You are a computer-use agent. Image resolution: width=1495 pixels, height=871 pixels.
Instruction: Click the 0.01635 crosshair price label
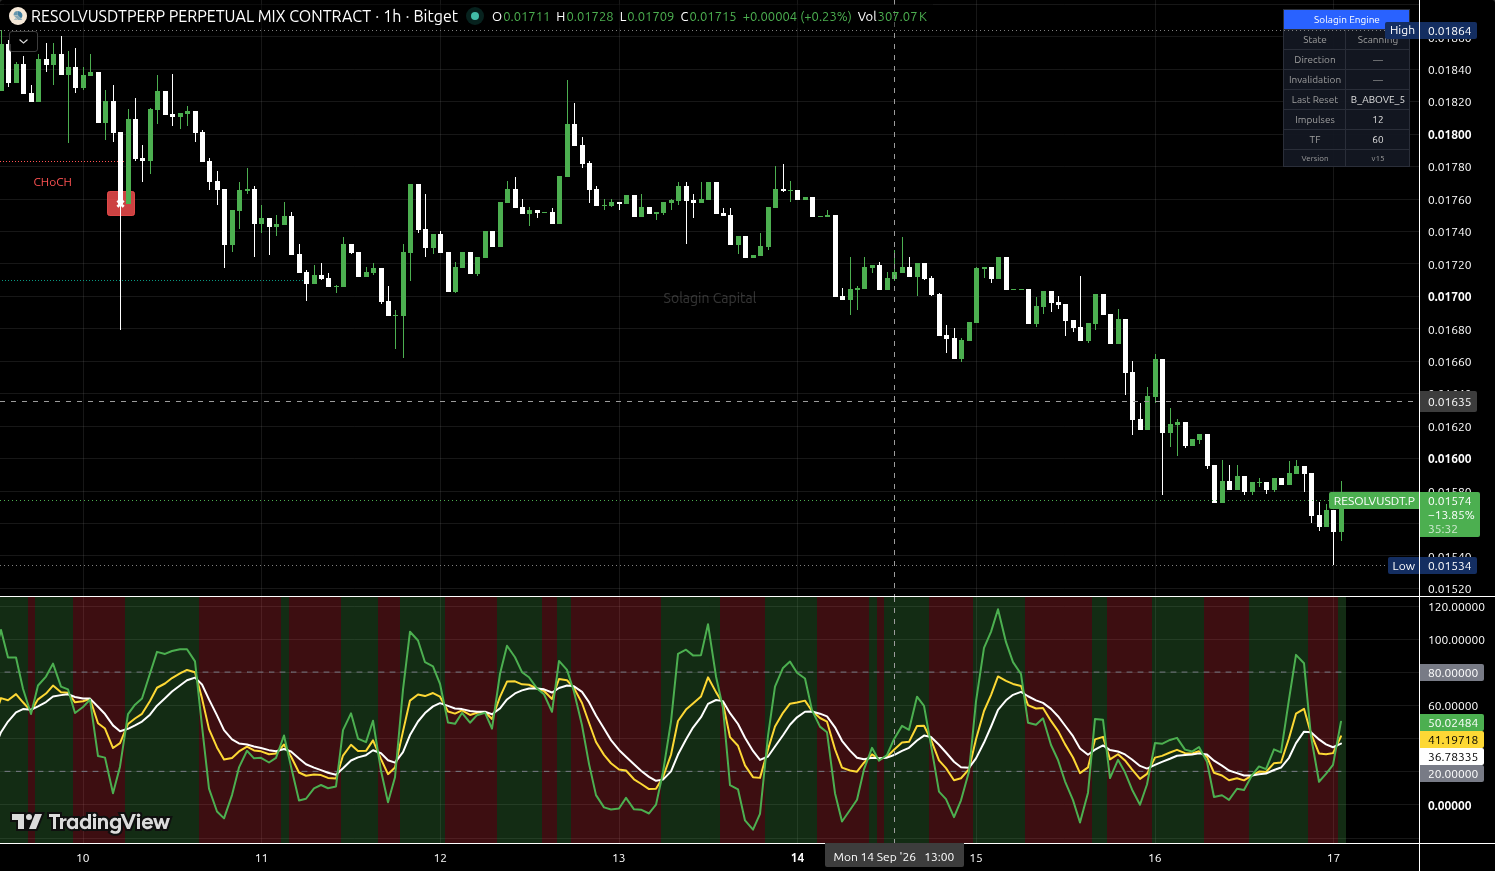click(x=1449, y=402)
